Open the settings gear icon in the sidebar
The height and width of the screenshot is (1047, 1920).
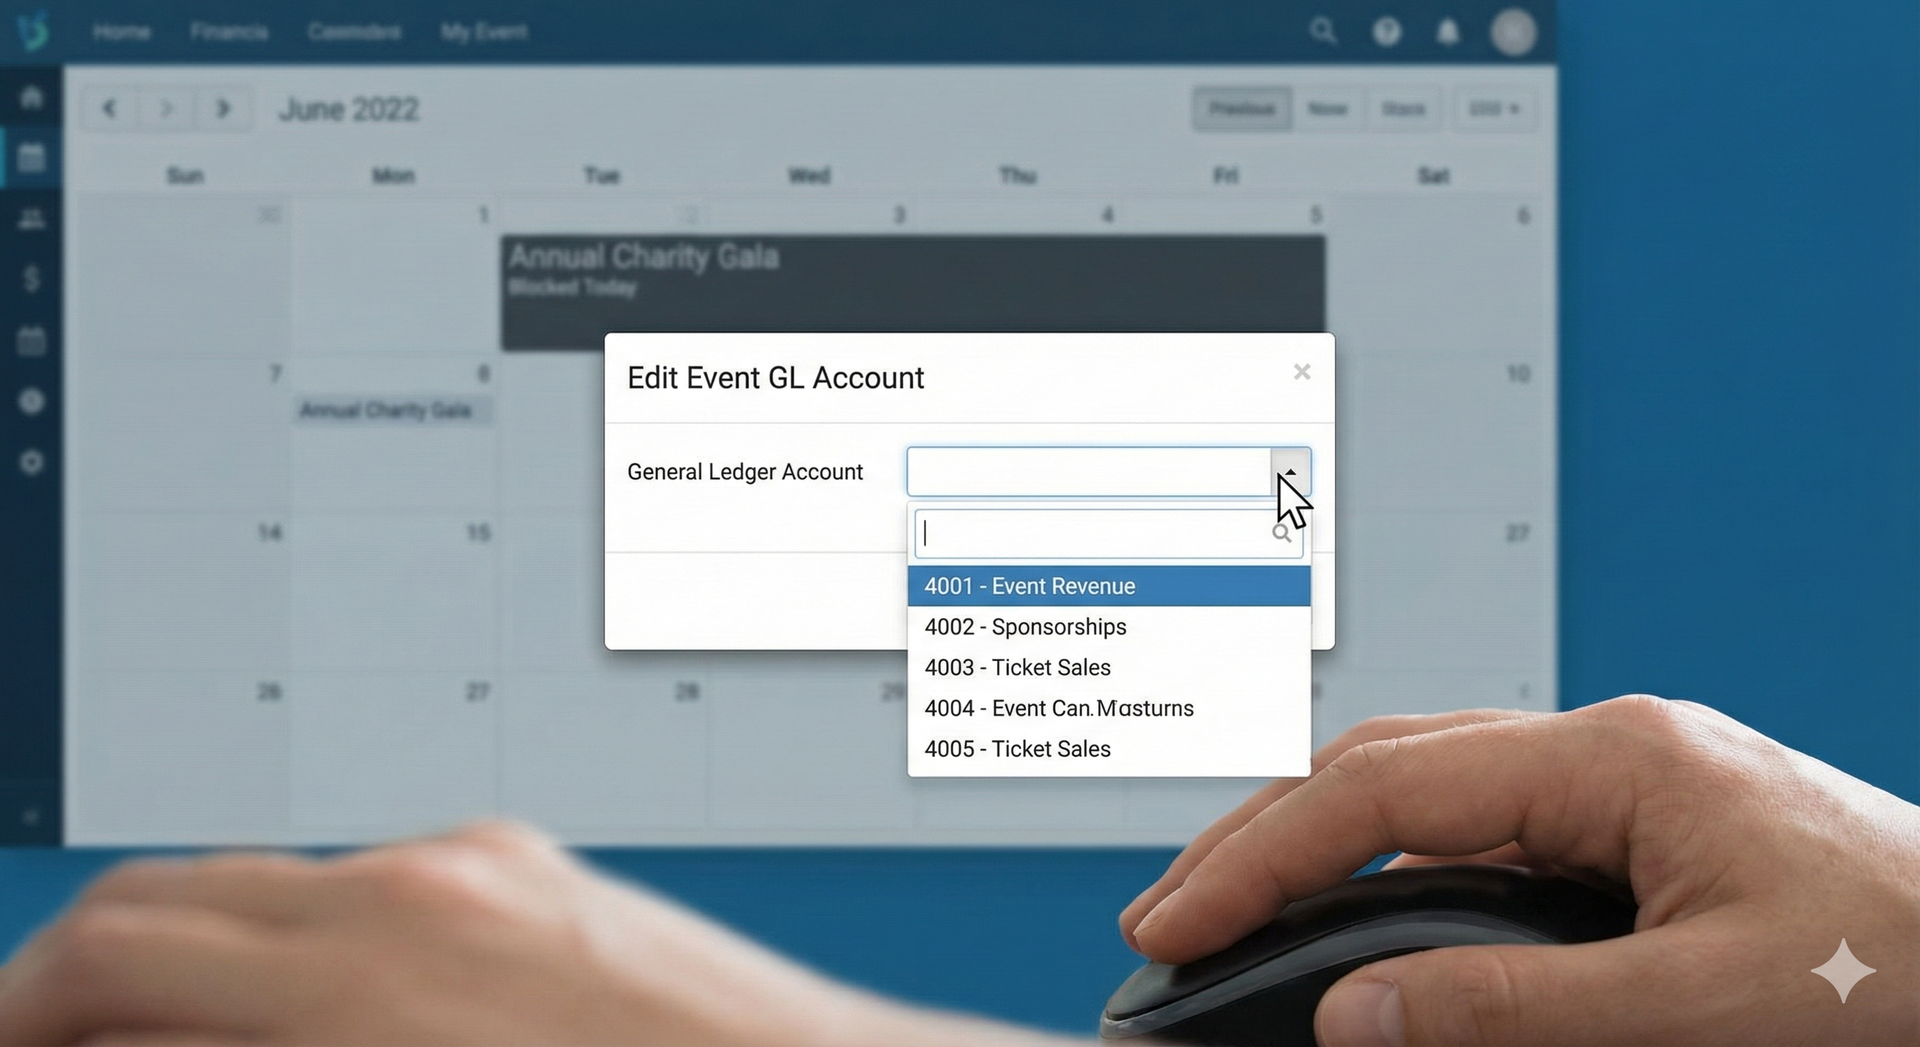(32, 462)
